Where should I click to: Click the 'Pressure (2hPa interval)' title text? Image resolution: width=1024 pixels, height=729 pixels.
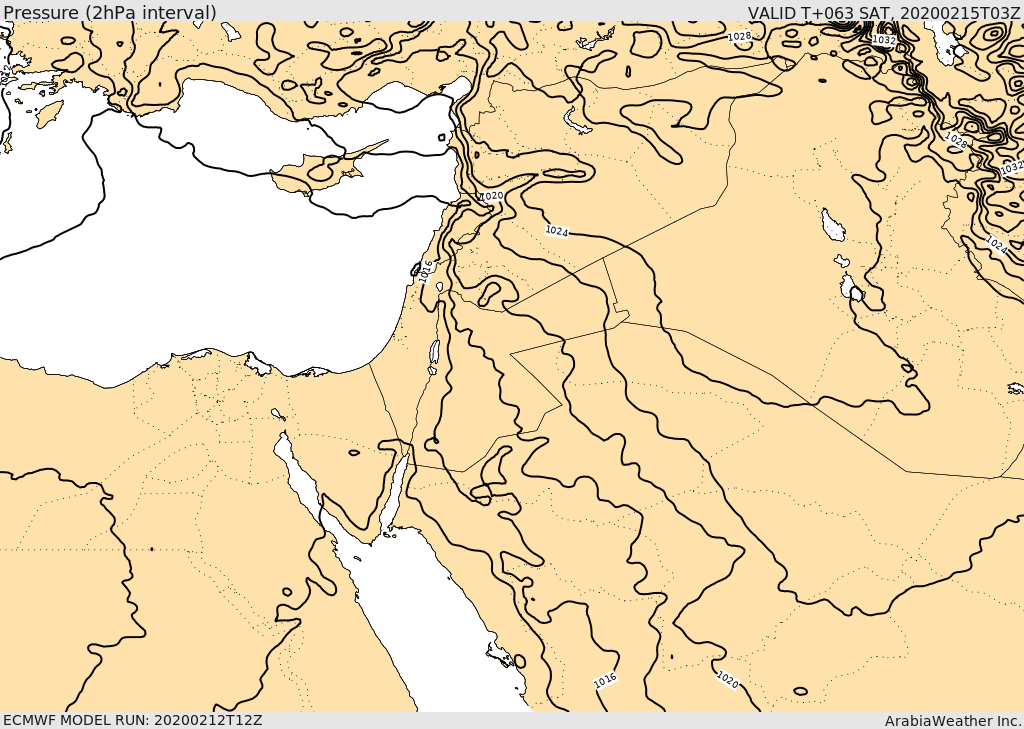pos(110,12)
